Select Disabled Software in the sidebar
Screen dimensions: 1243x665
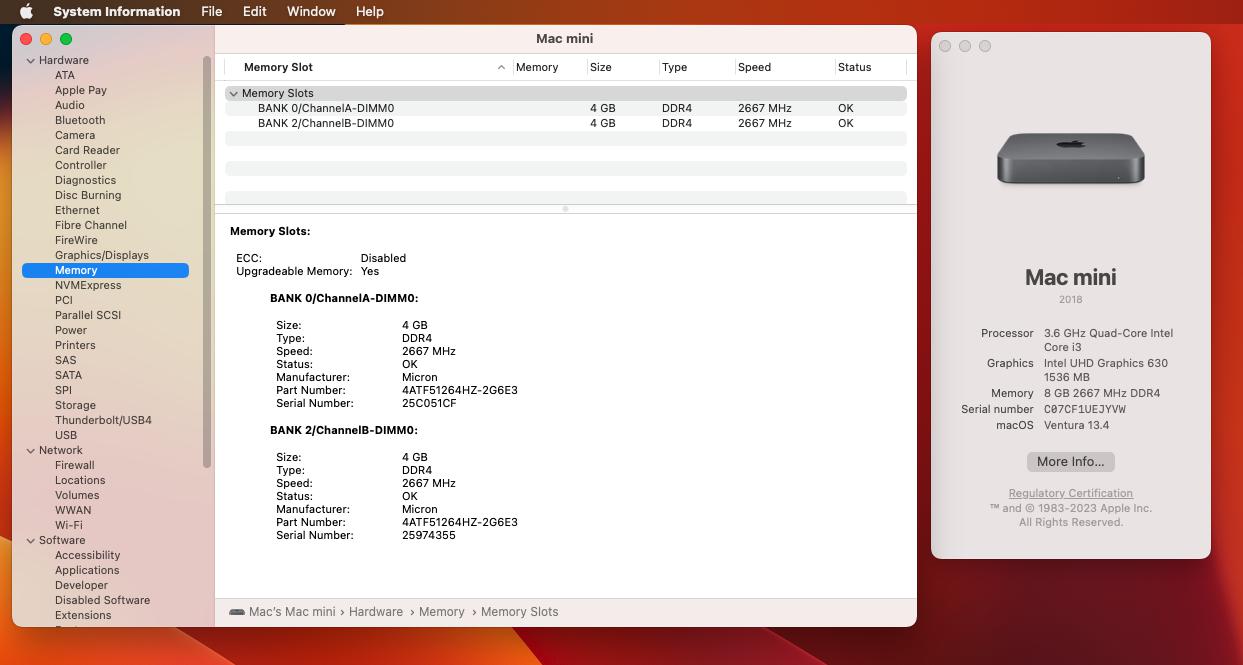[x=102, y=600]
